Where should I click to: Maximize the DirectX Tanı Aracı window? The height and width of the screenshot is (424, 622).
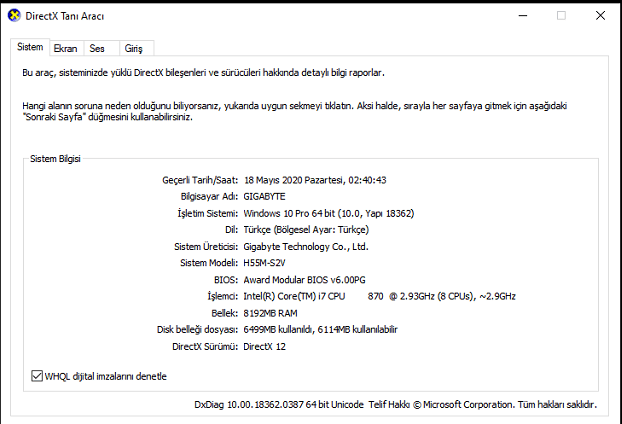tap(561, 16)
